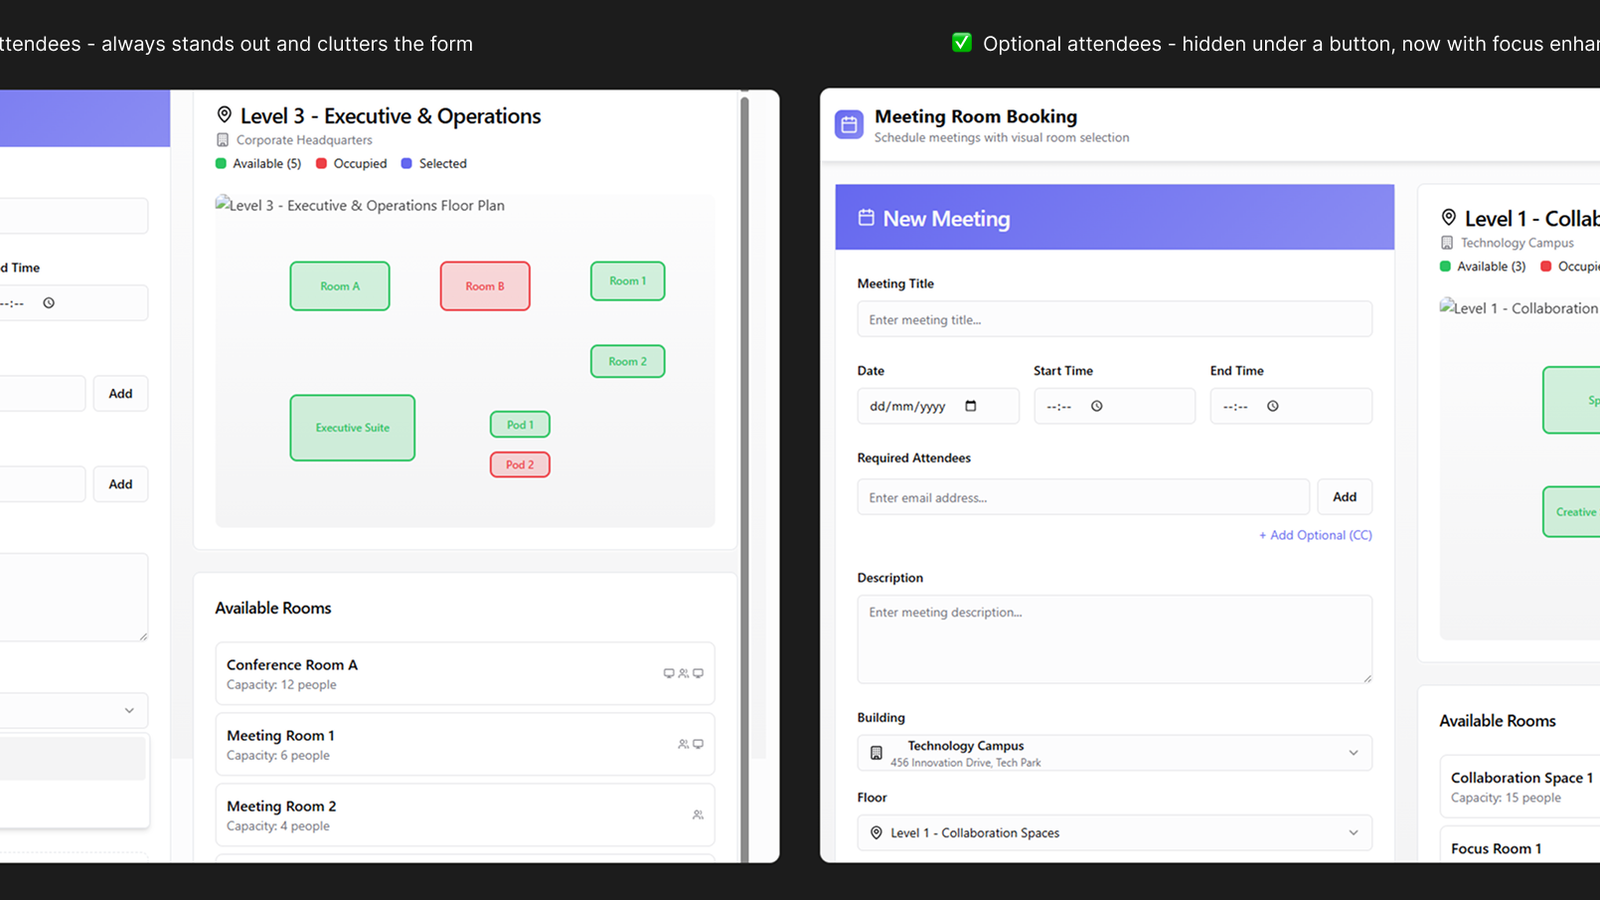Click the red Occupied legend swatch in Level 3 panel
This screenshot has width=1600, height=900.
(322, 164)
